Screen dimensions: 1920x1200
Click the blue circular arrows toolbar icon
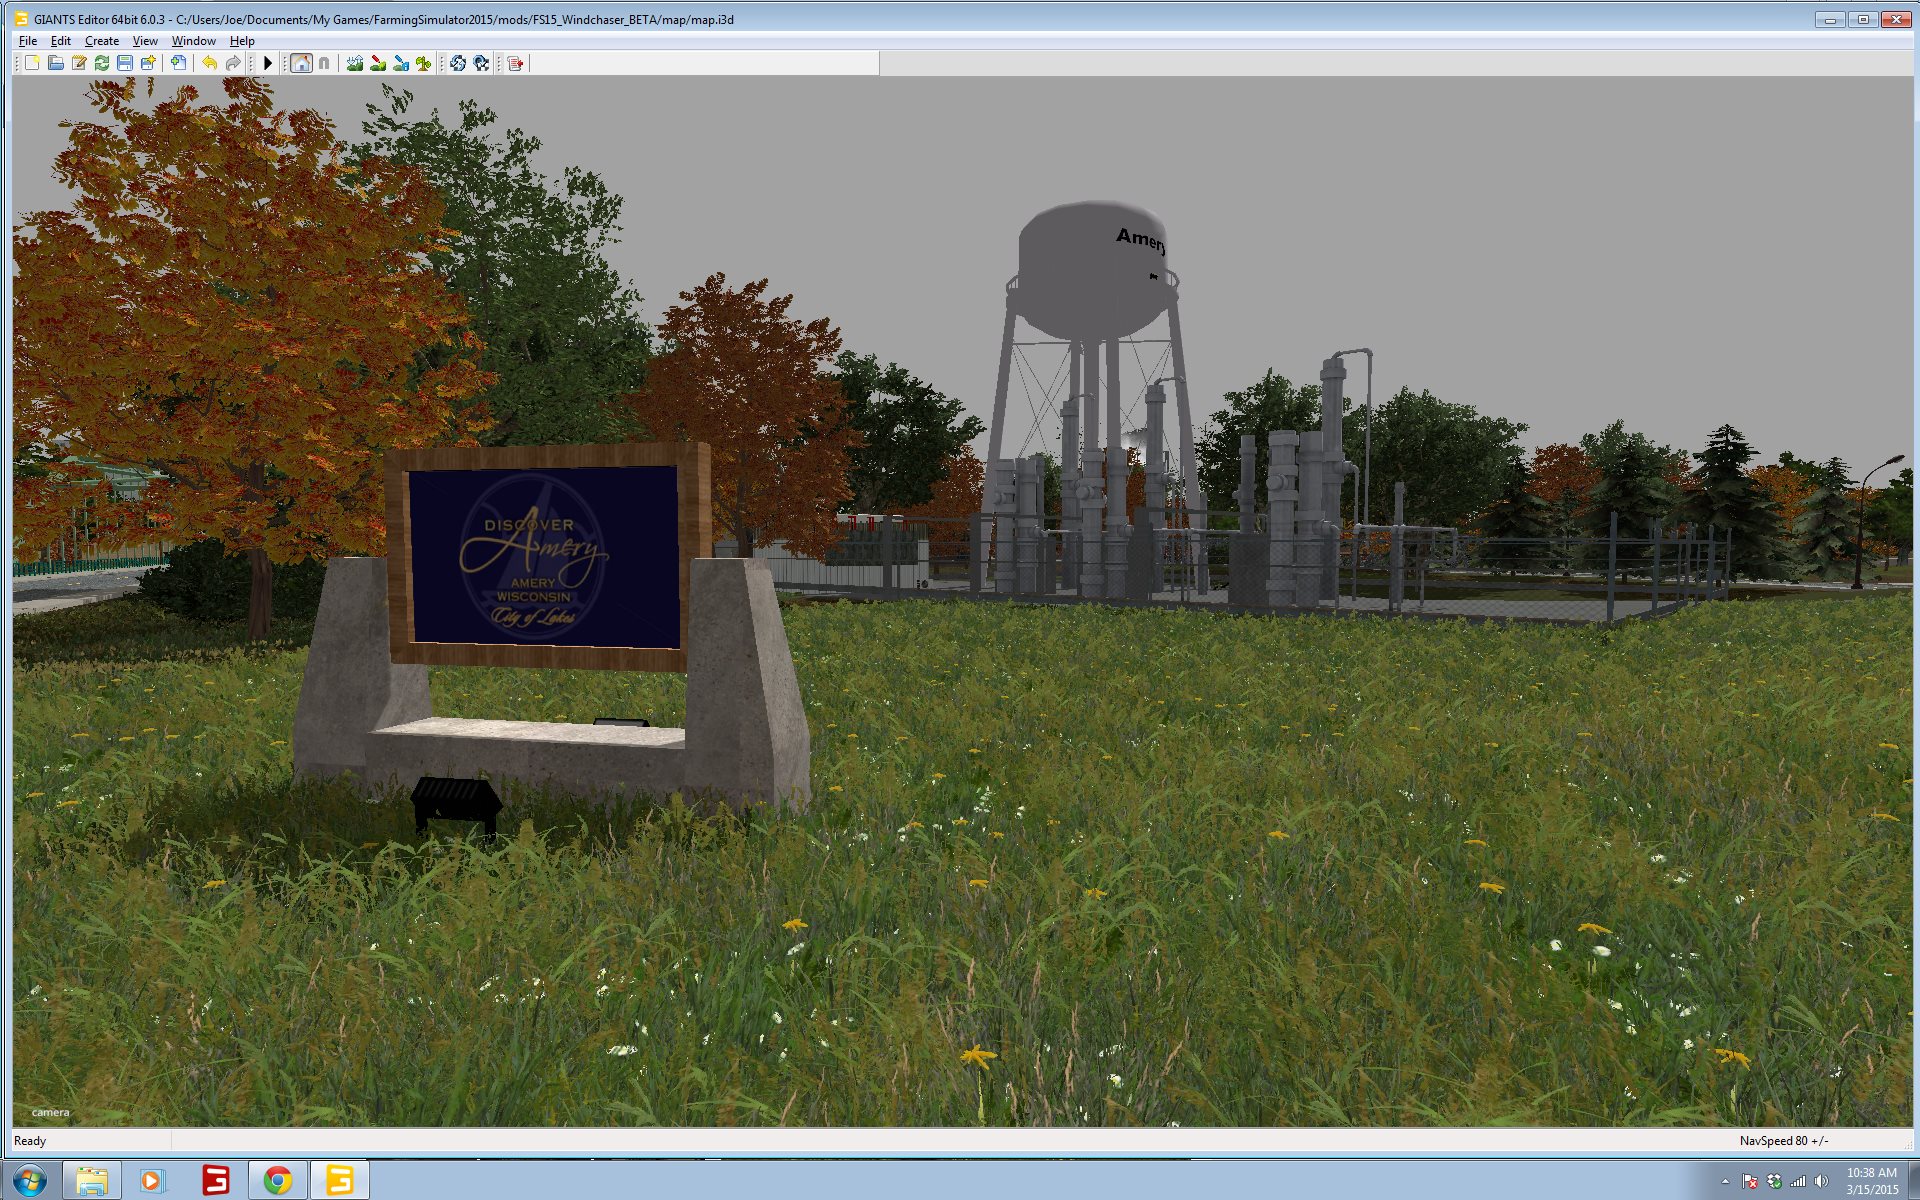click(458, 63)
